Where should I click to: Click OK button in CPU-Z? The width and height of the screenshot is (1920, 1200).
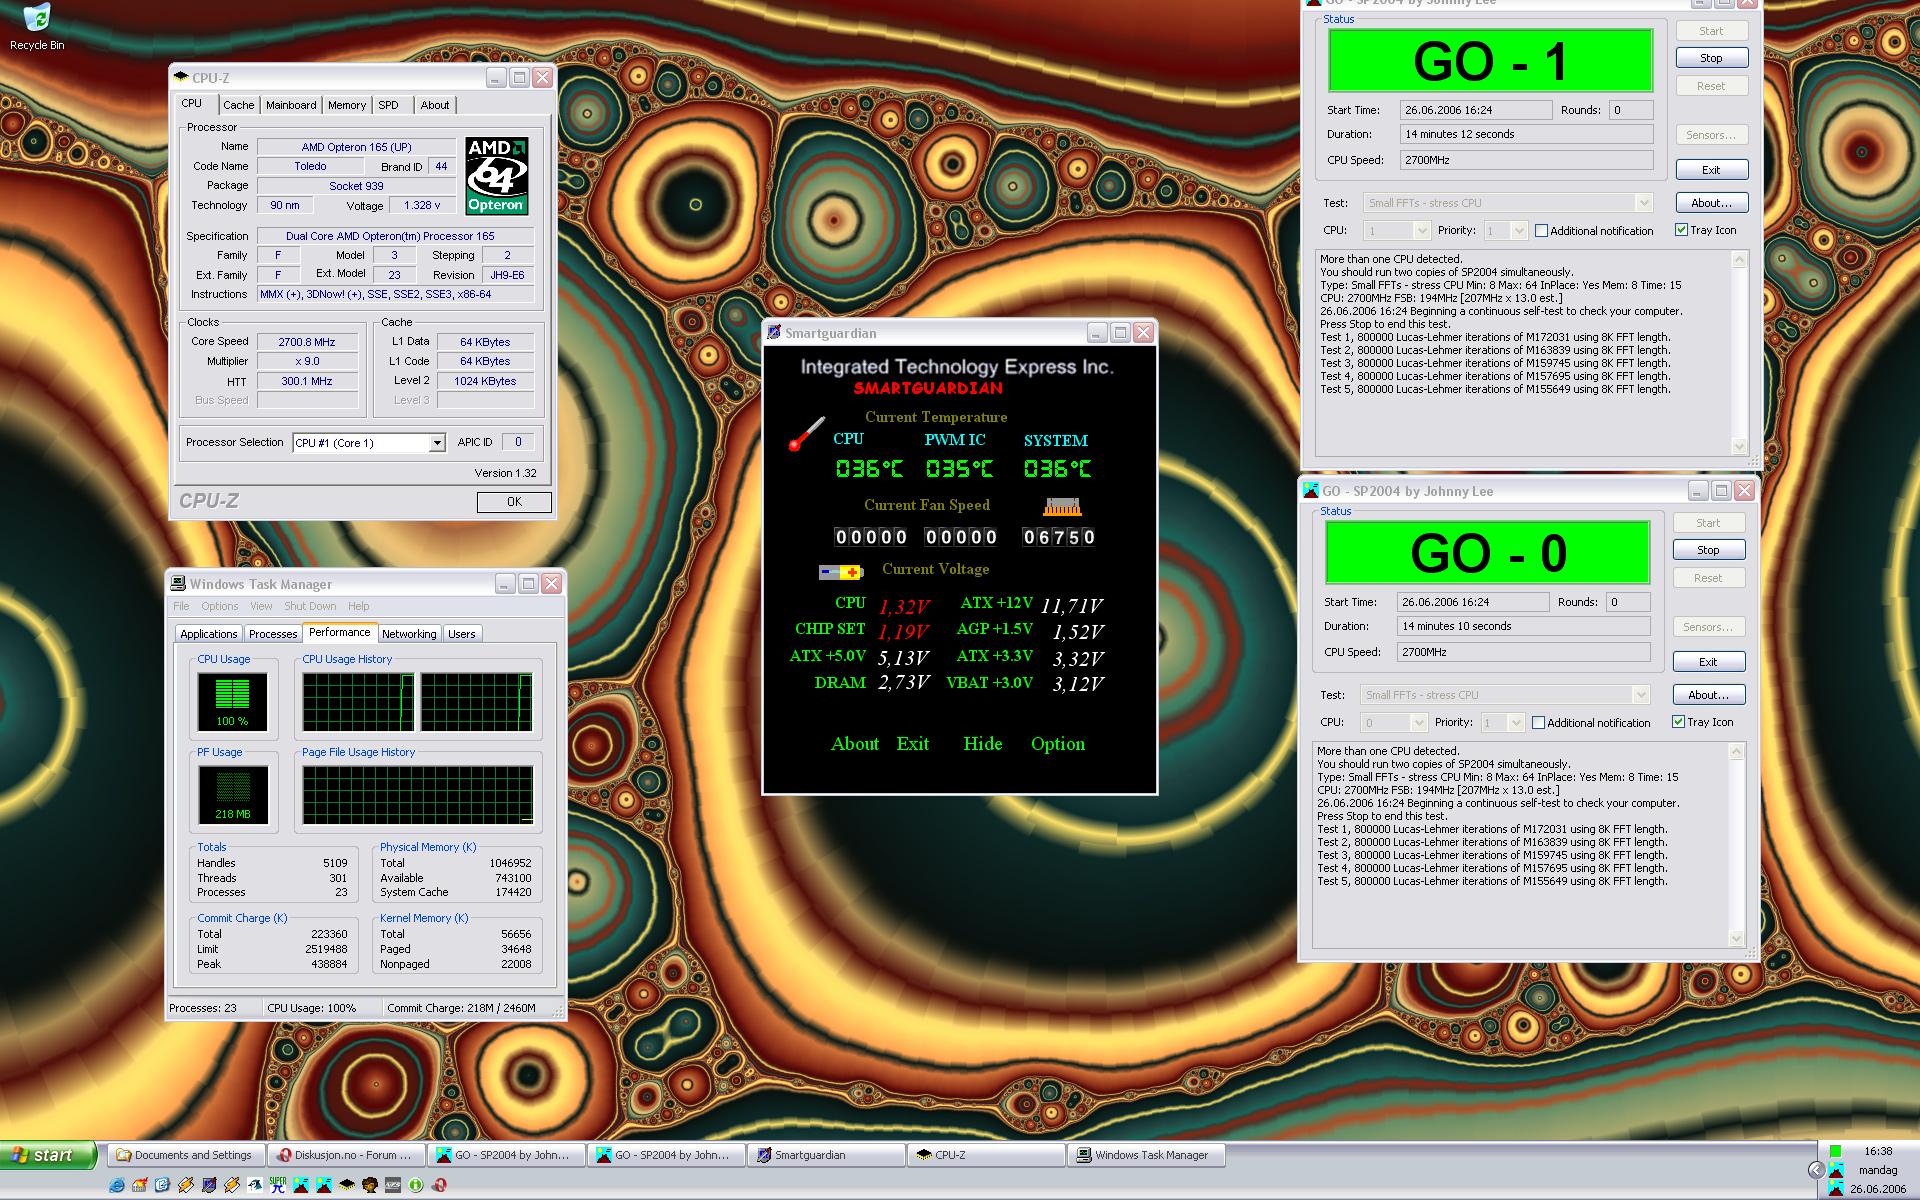tap(514, 502)
